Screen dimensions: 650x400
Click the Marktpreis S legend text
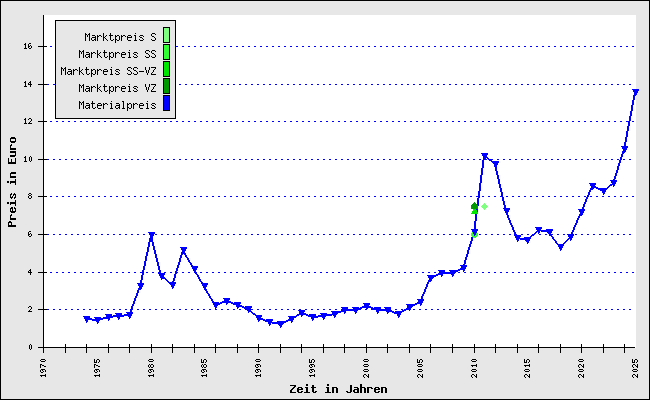pyautogui.click(x=120, y=37)
